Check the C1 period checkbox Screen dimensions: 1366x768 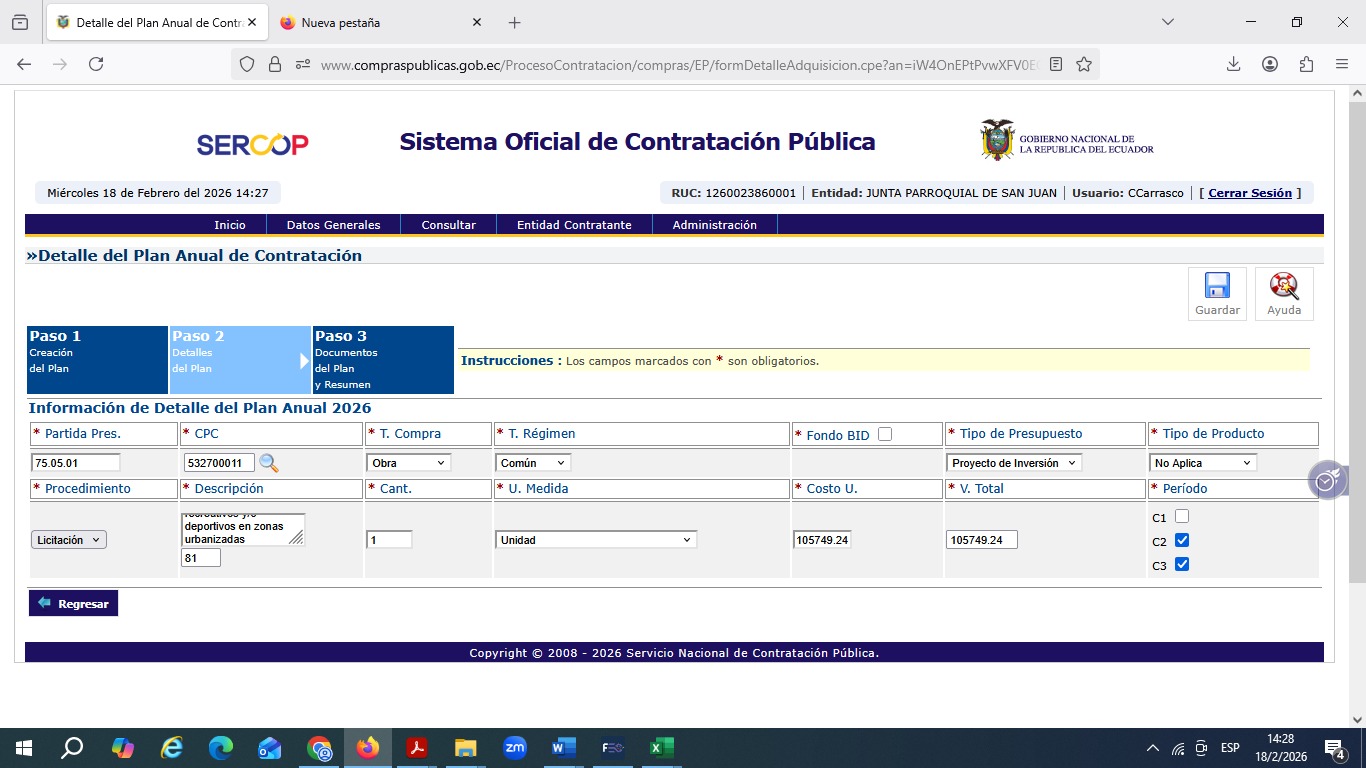point(1182,517)
